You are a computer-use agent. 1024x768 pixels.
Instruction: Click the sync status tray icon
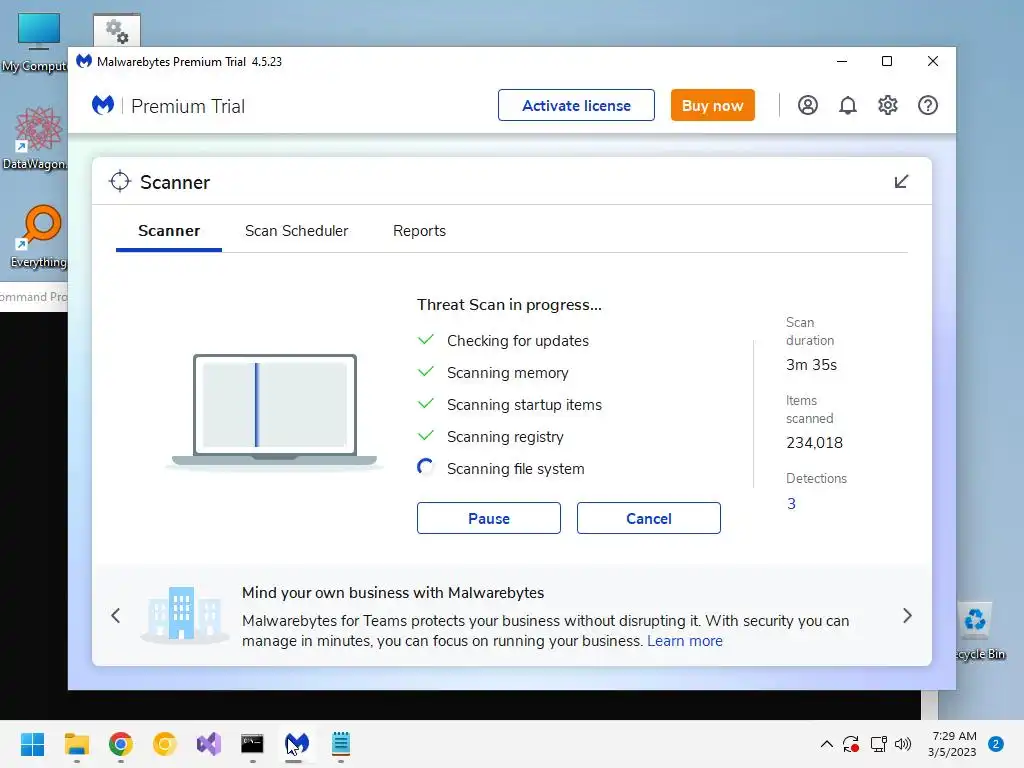click(850, 744)
